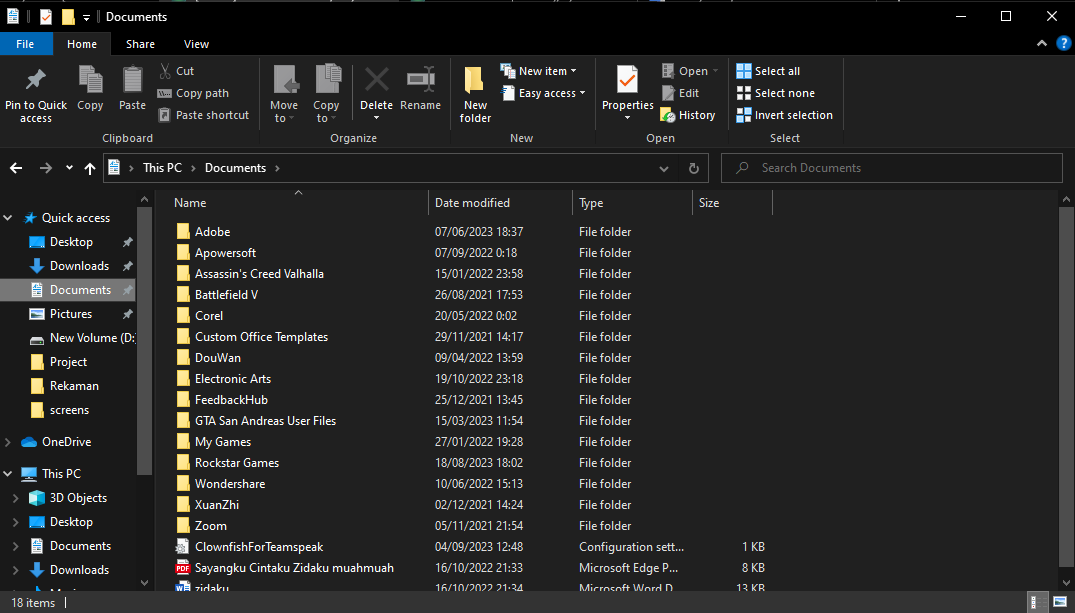Viewport: 1075px width, 613px height.
Task: Click Copy path in ribbon
Action: (x=193, y=93)
